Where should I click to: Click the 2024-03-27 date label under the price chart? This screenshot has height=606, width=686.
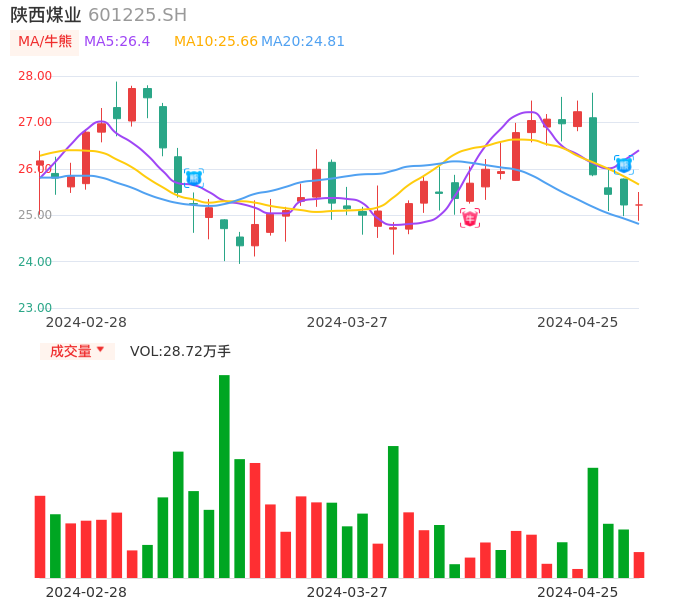point(347,322)
